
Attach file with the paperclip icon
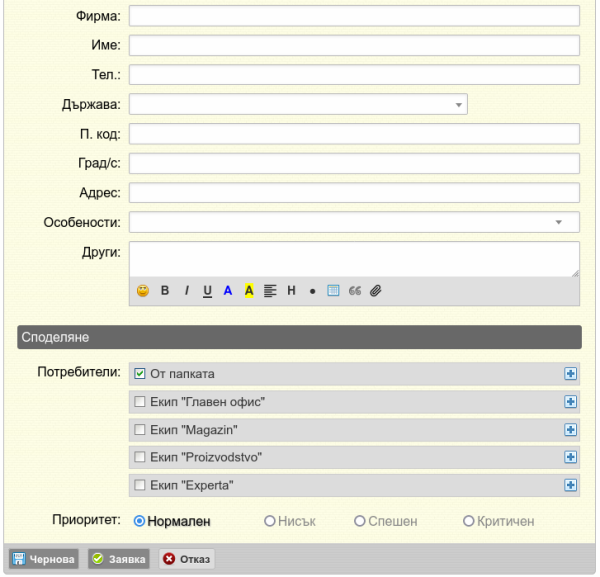pos(376,291)
